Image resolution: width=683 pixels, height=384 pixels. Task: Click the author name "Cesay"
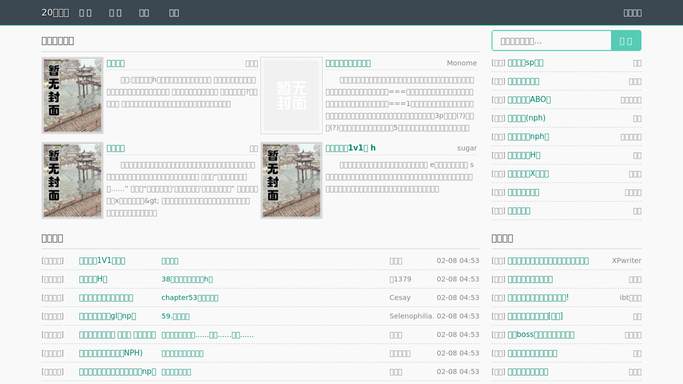[x=400, y=298]
